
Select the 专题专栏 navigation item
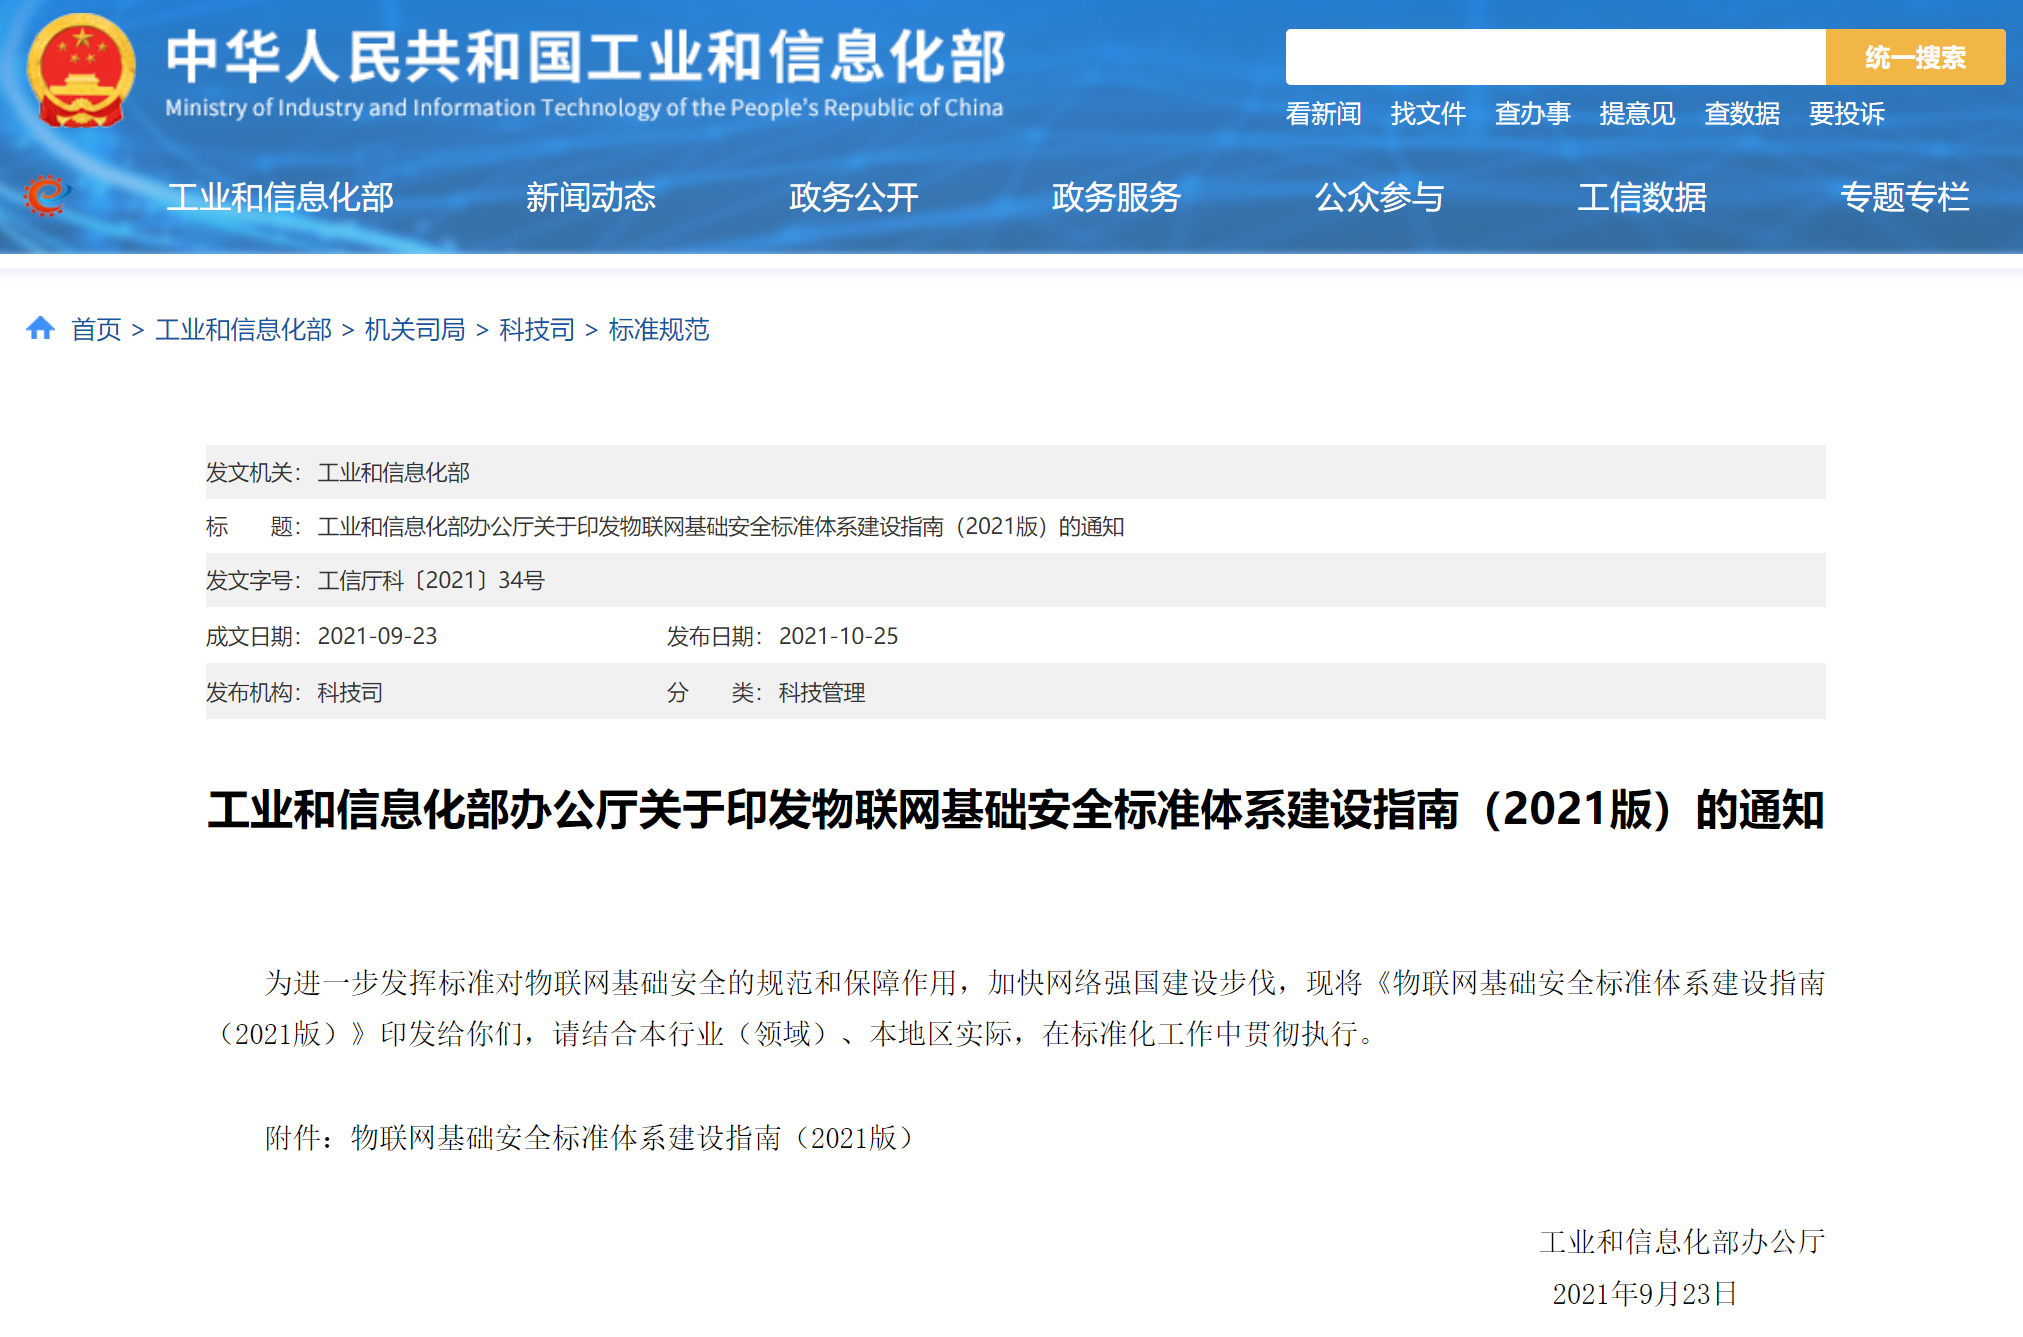[x=1905, y=197]
